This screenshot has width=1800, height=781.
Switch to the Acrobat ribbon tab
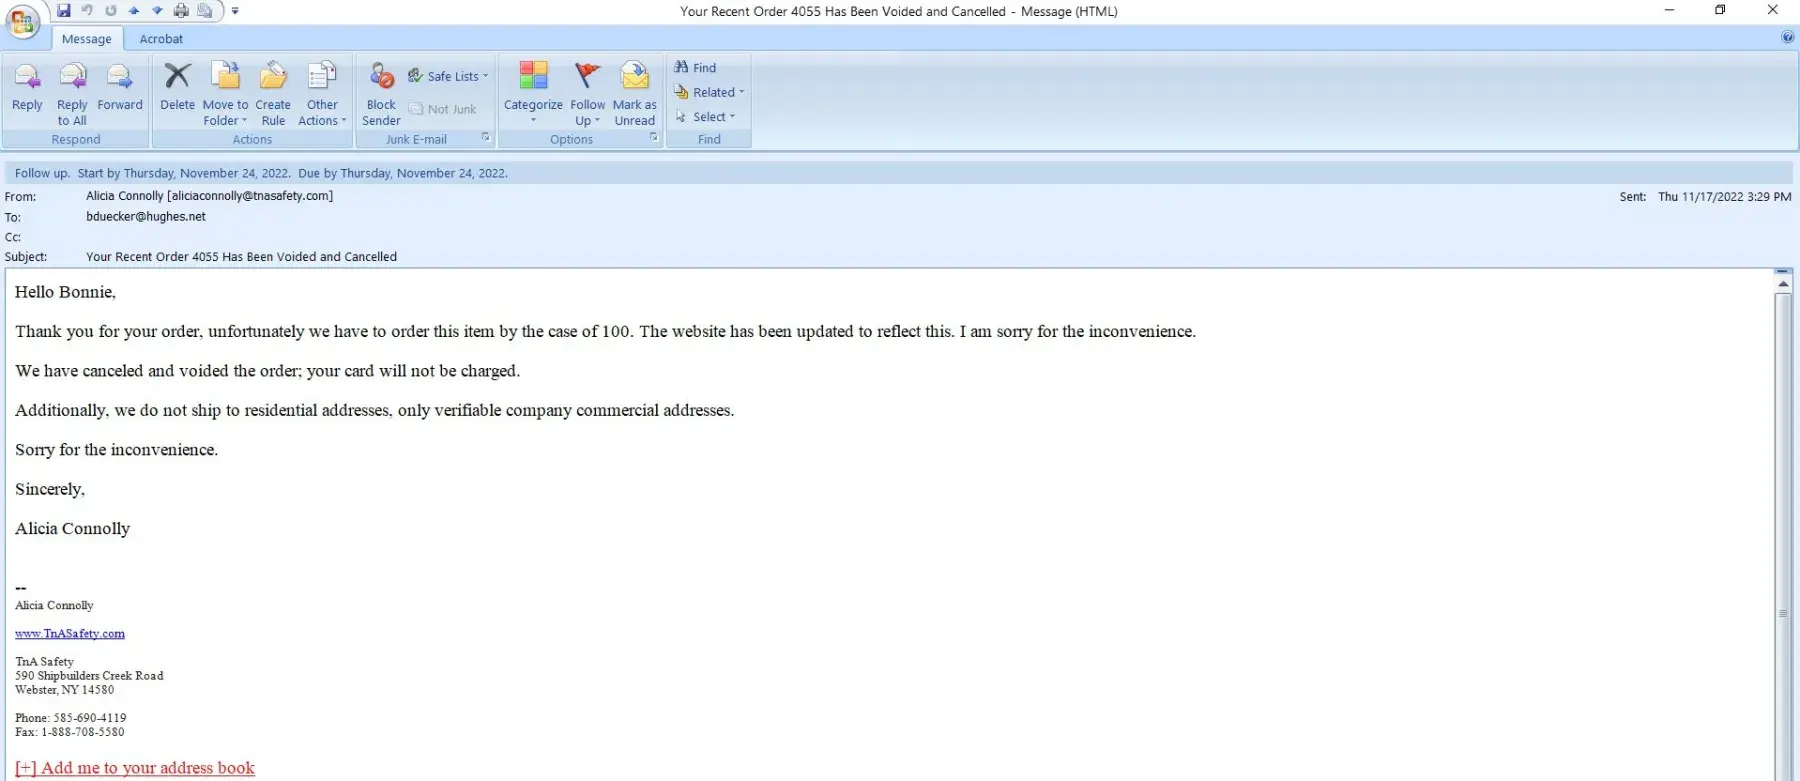coord(161,39)
